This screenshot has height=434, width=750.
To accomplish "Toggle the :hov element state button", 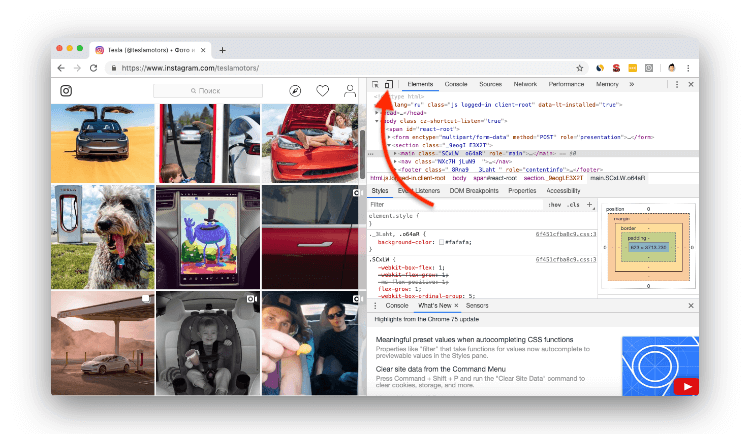I will point(554,204).
